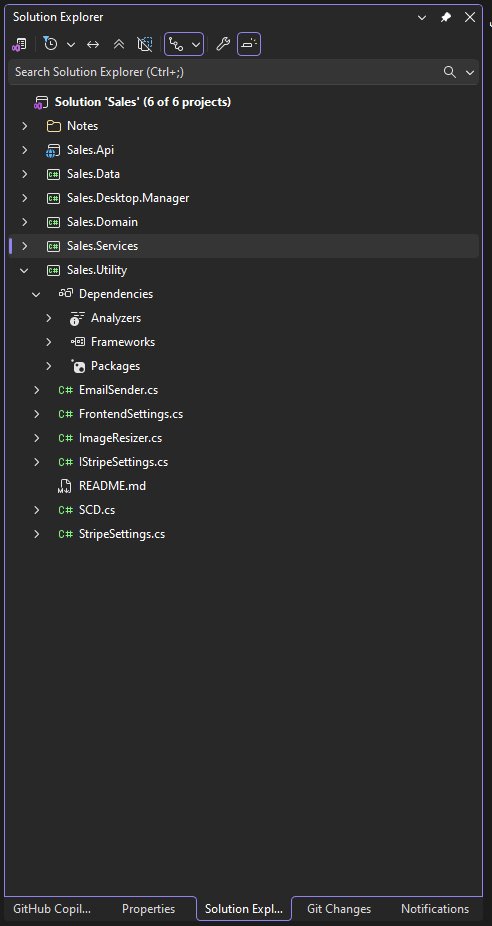Screen dimensions: 492x926
Task: Expand the Sales.Api project node
Action: click(24, 150)
